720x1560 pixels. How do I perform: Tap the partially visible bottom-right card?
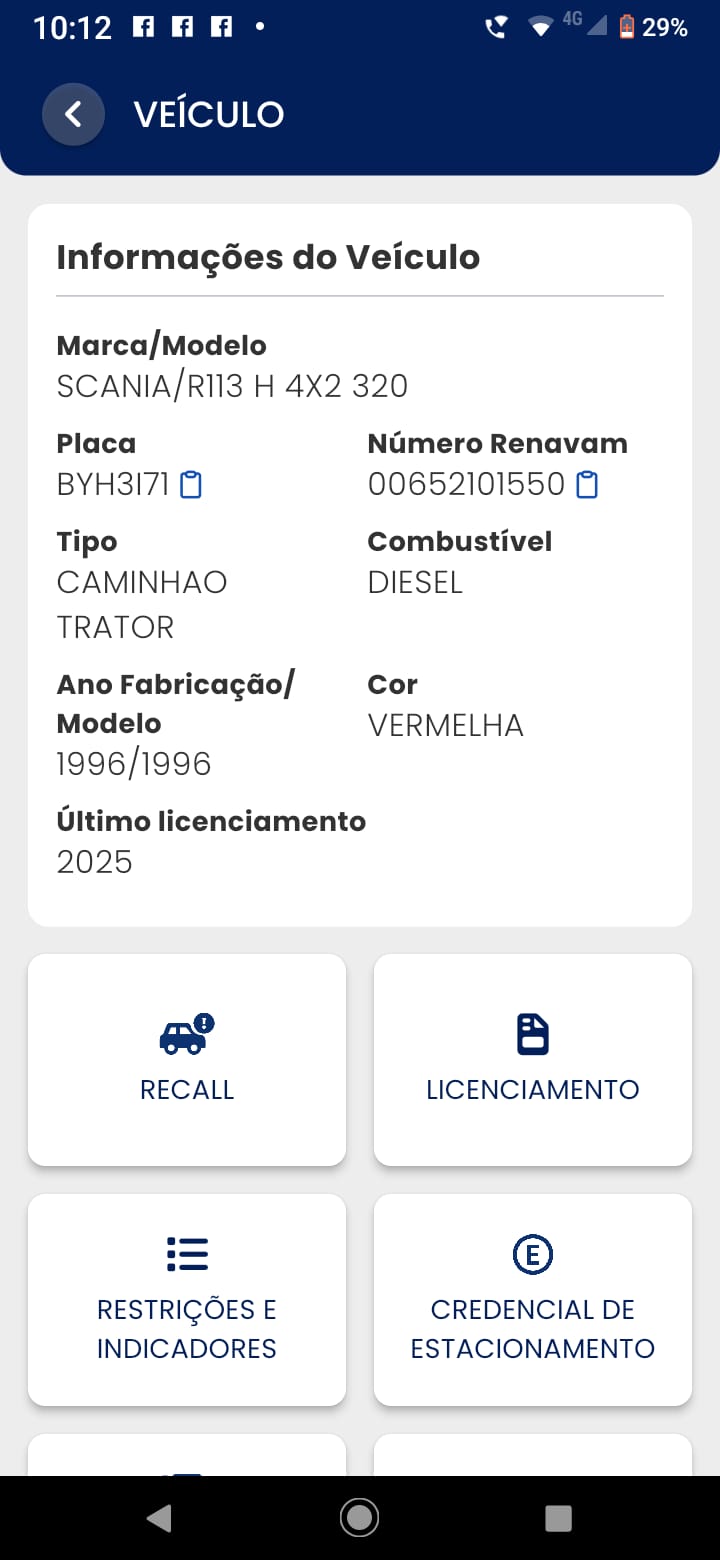coord(533,1455)
